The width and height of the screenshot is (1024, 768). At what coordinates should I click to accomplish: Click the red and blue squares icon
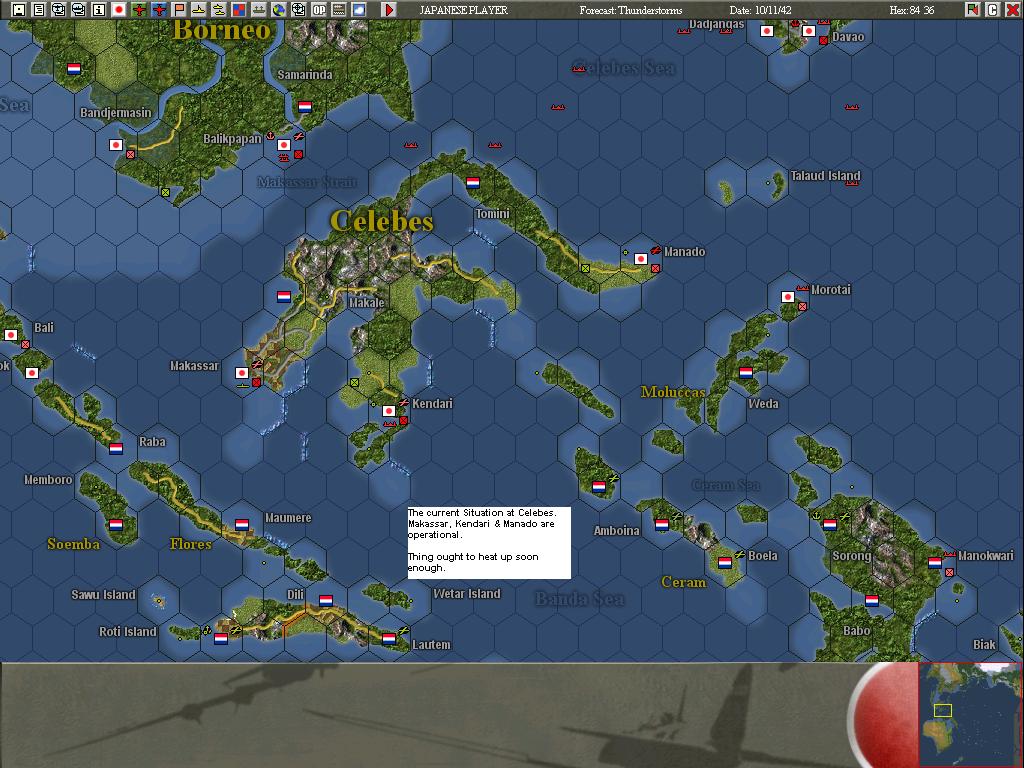(238, 10)
